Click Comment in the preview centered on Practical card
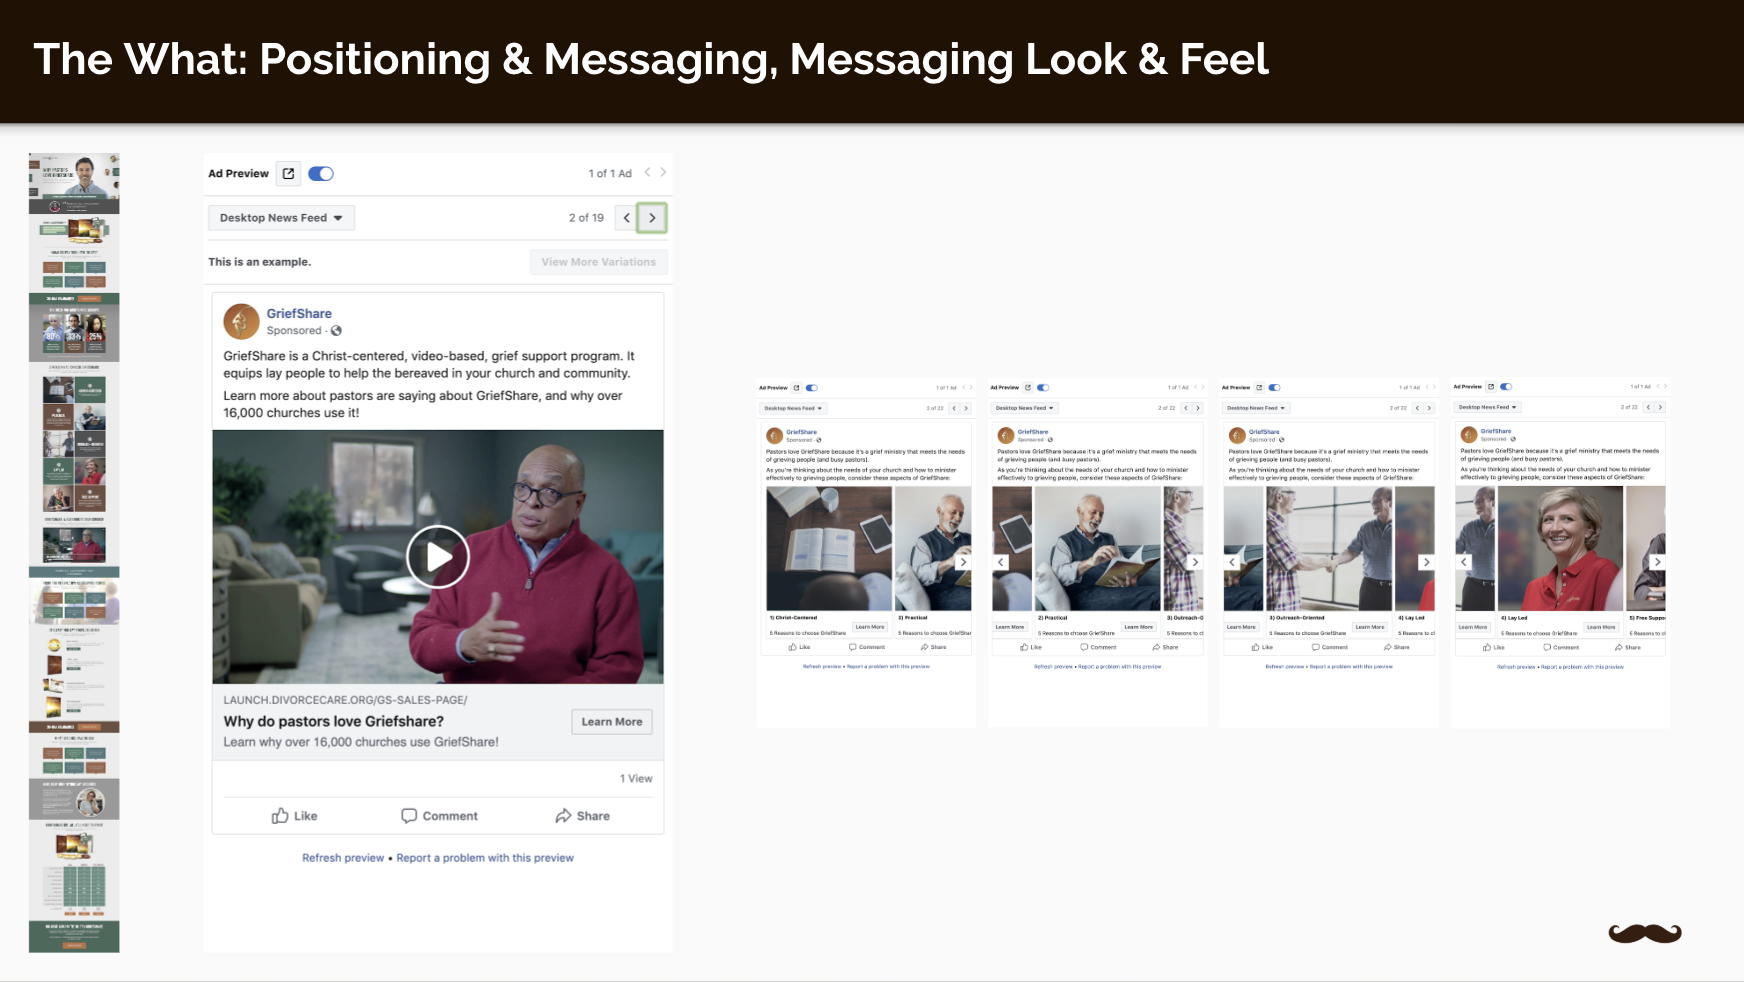The height and width of the screenshot is (982, 1744). 1098,647
